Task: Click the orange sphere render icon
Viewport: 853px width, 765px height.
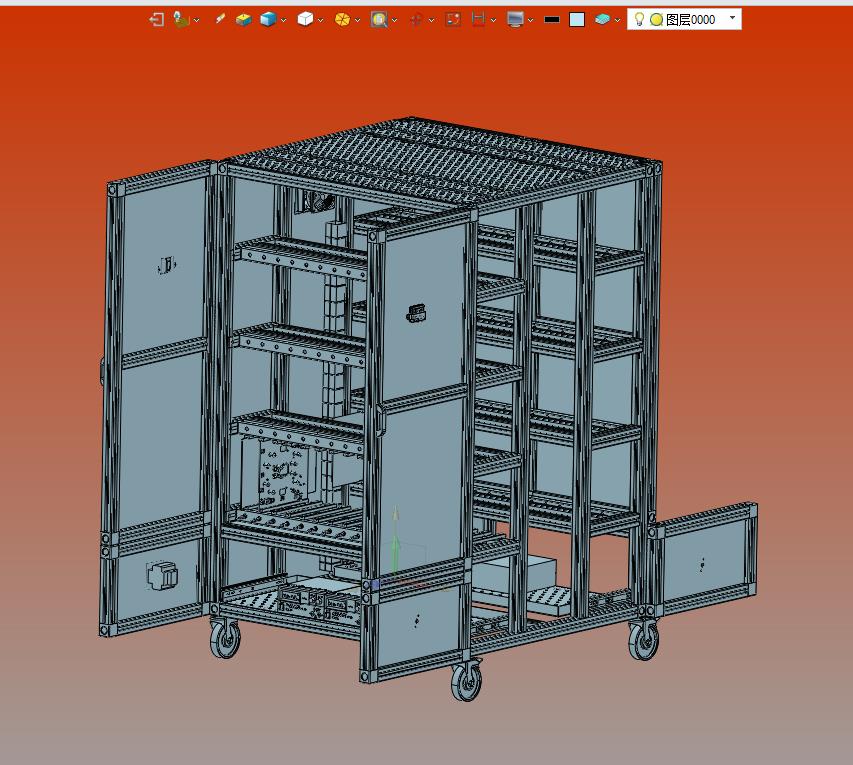Action: (x=342, y=19)
